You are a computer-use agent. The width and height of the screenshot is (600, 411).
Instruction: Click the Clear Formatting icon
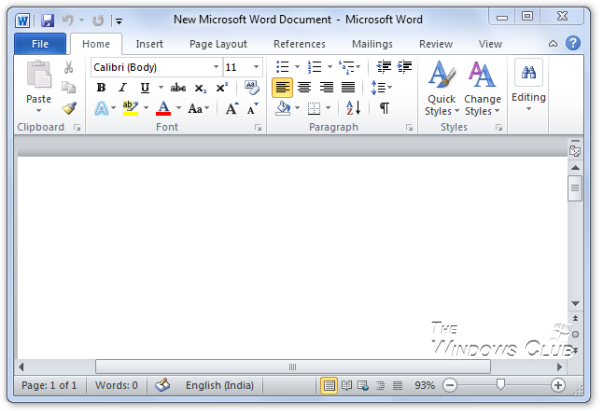252,88
